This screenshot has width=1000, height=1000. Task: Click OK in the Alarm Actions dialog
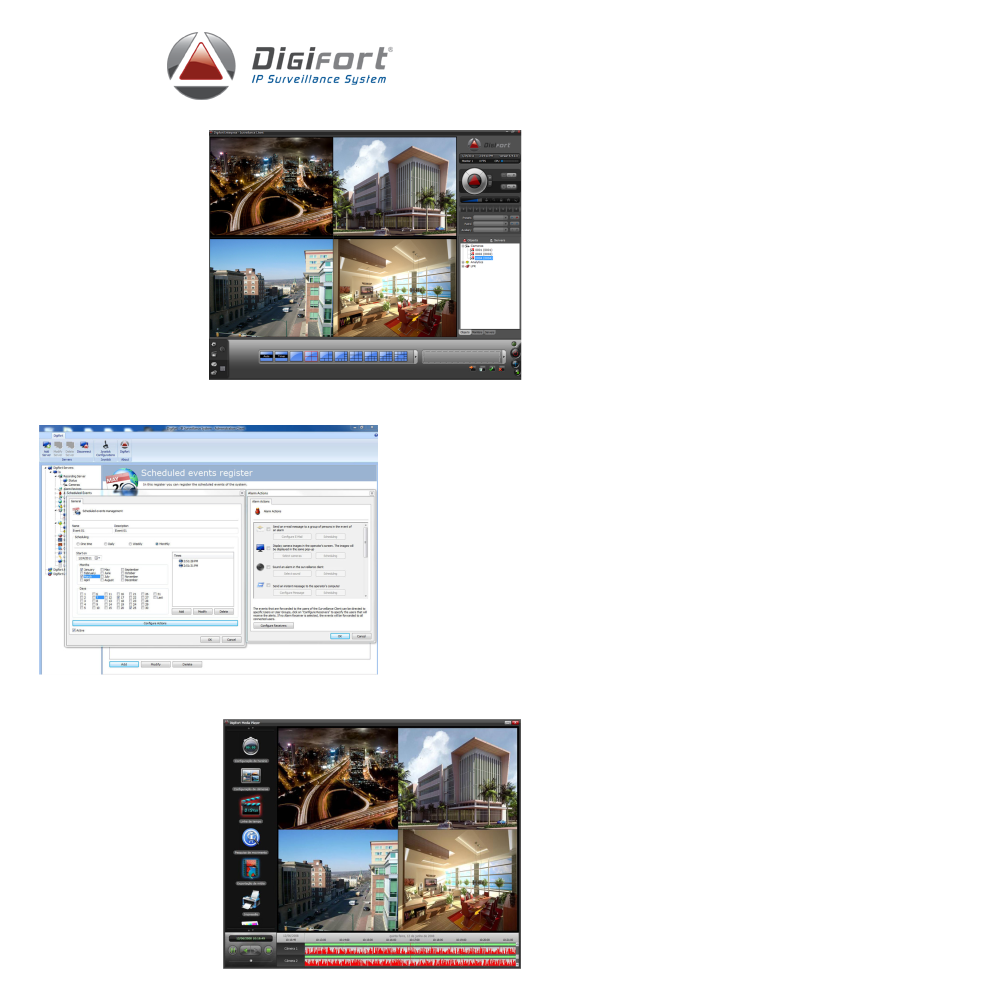click(x=340, y=636)
